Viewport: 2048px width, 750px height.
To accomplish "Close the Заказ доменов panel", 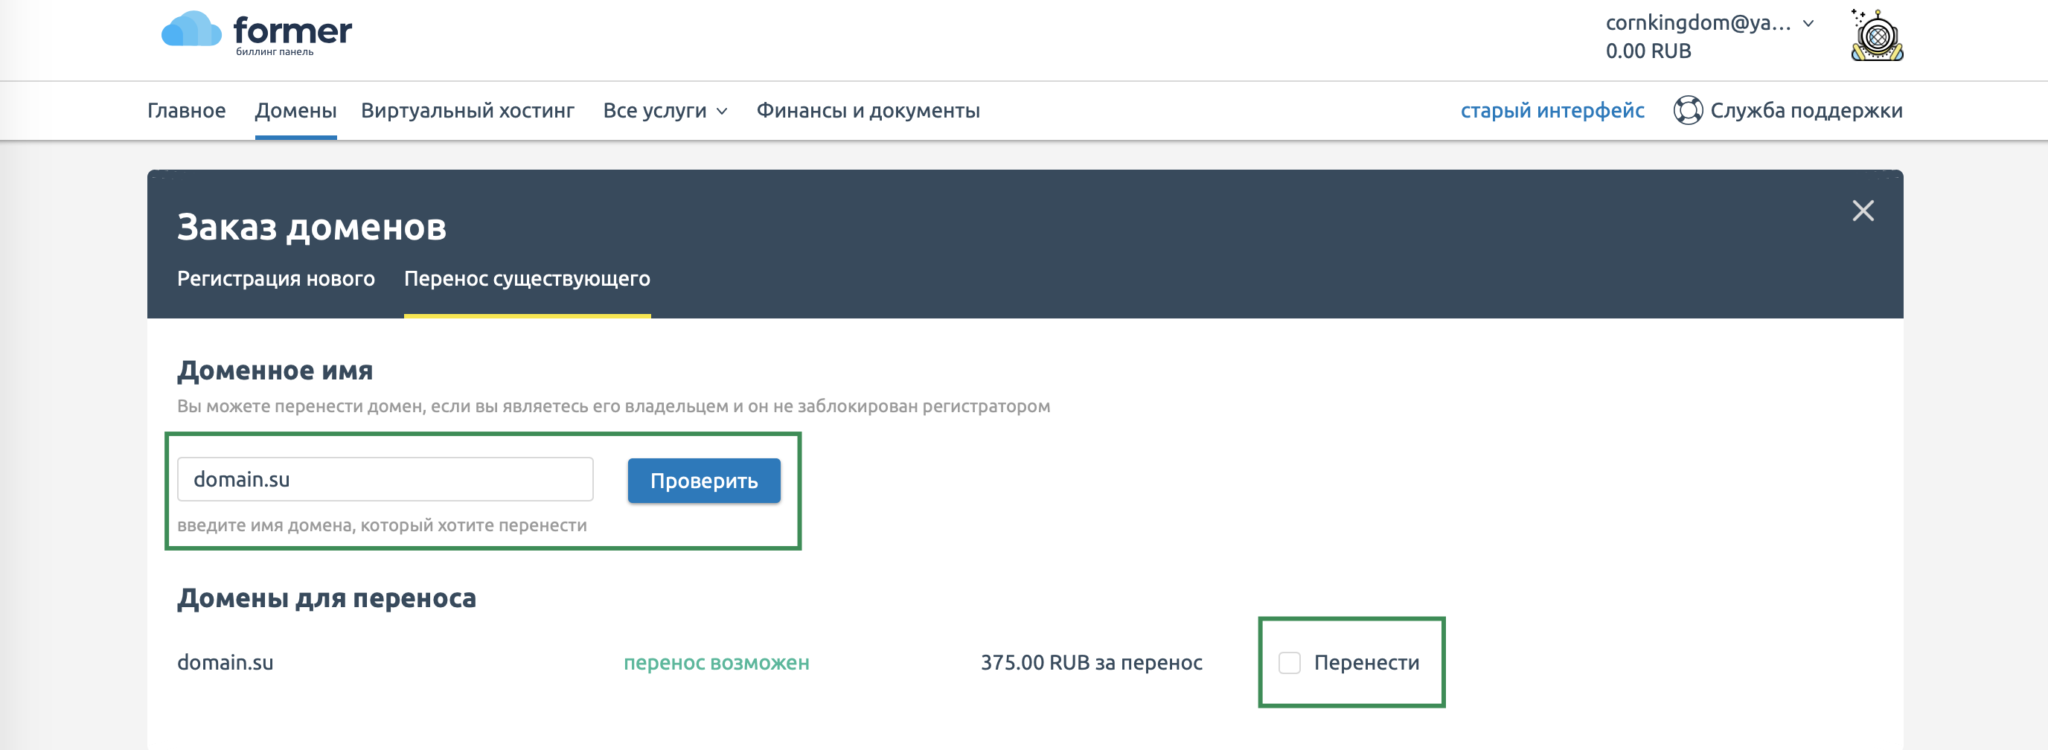I will pos(1863,211).
